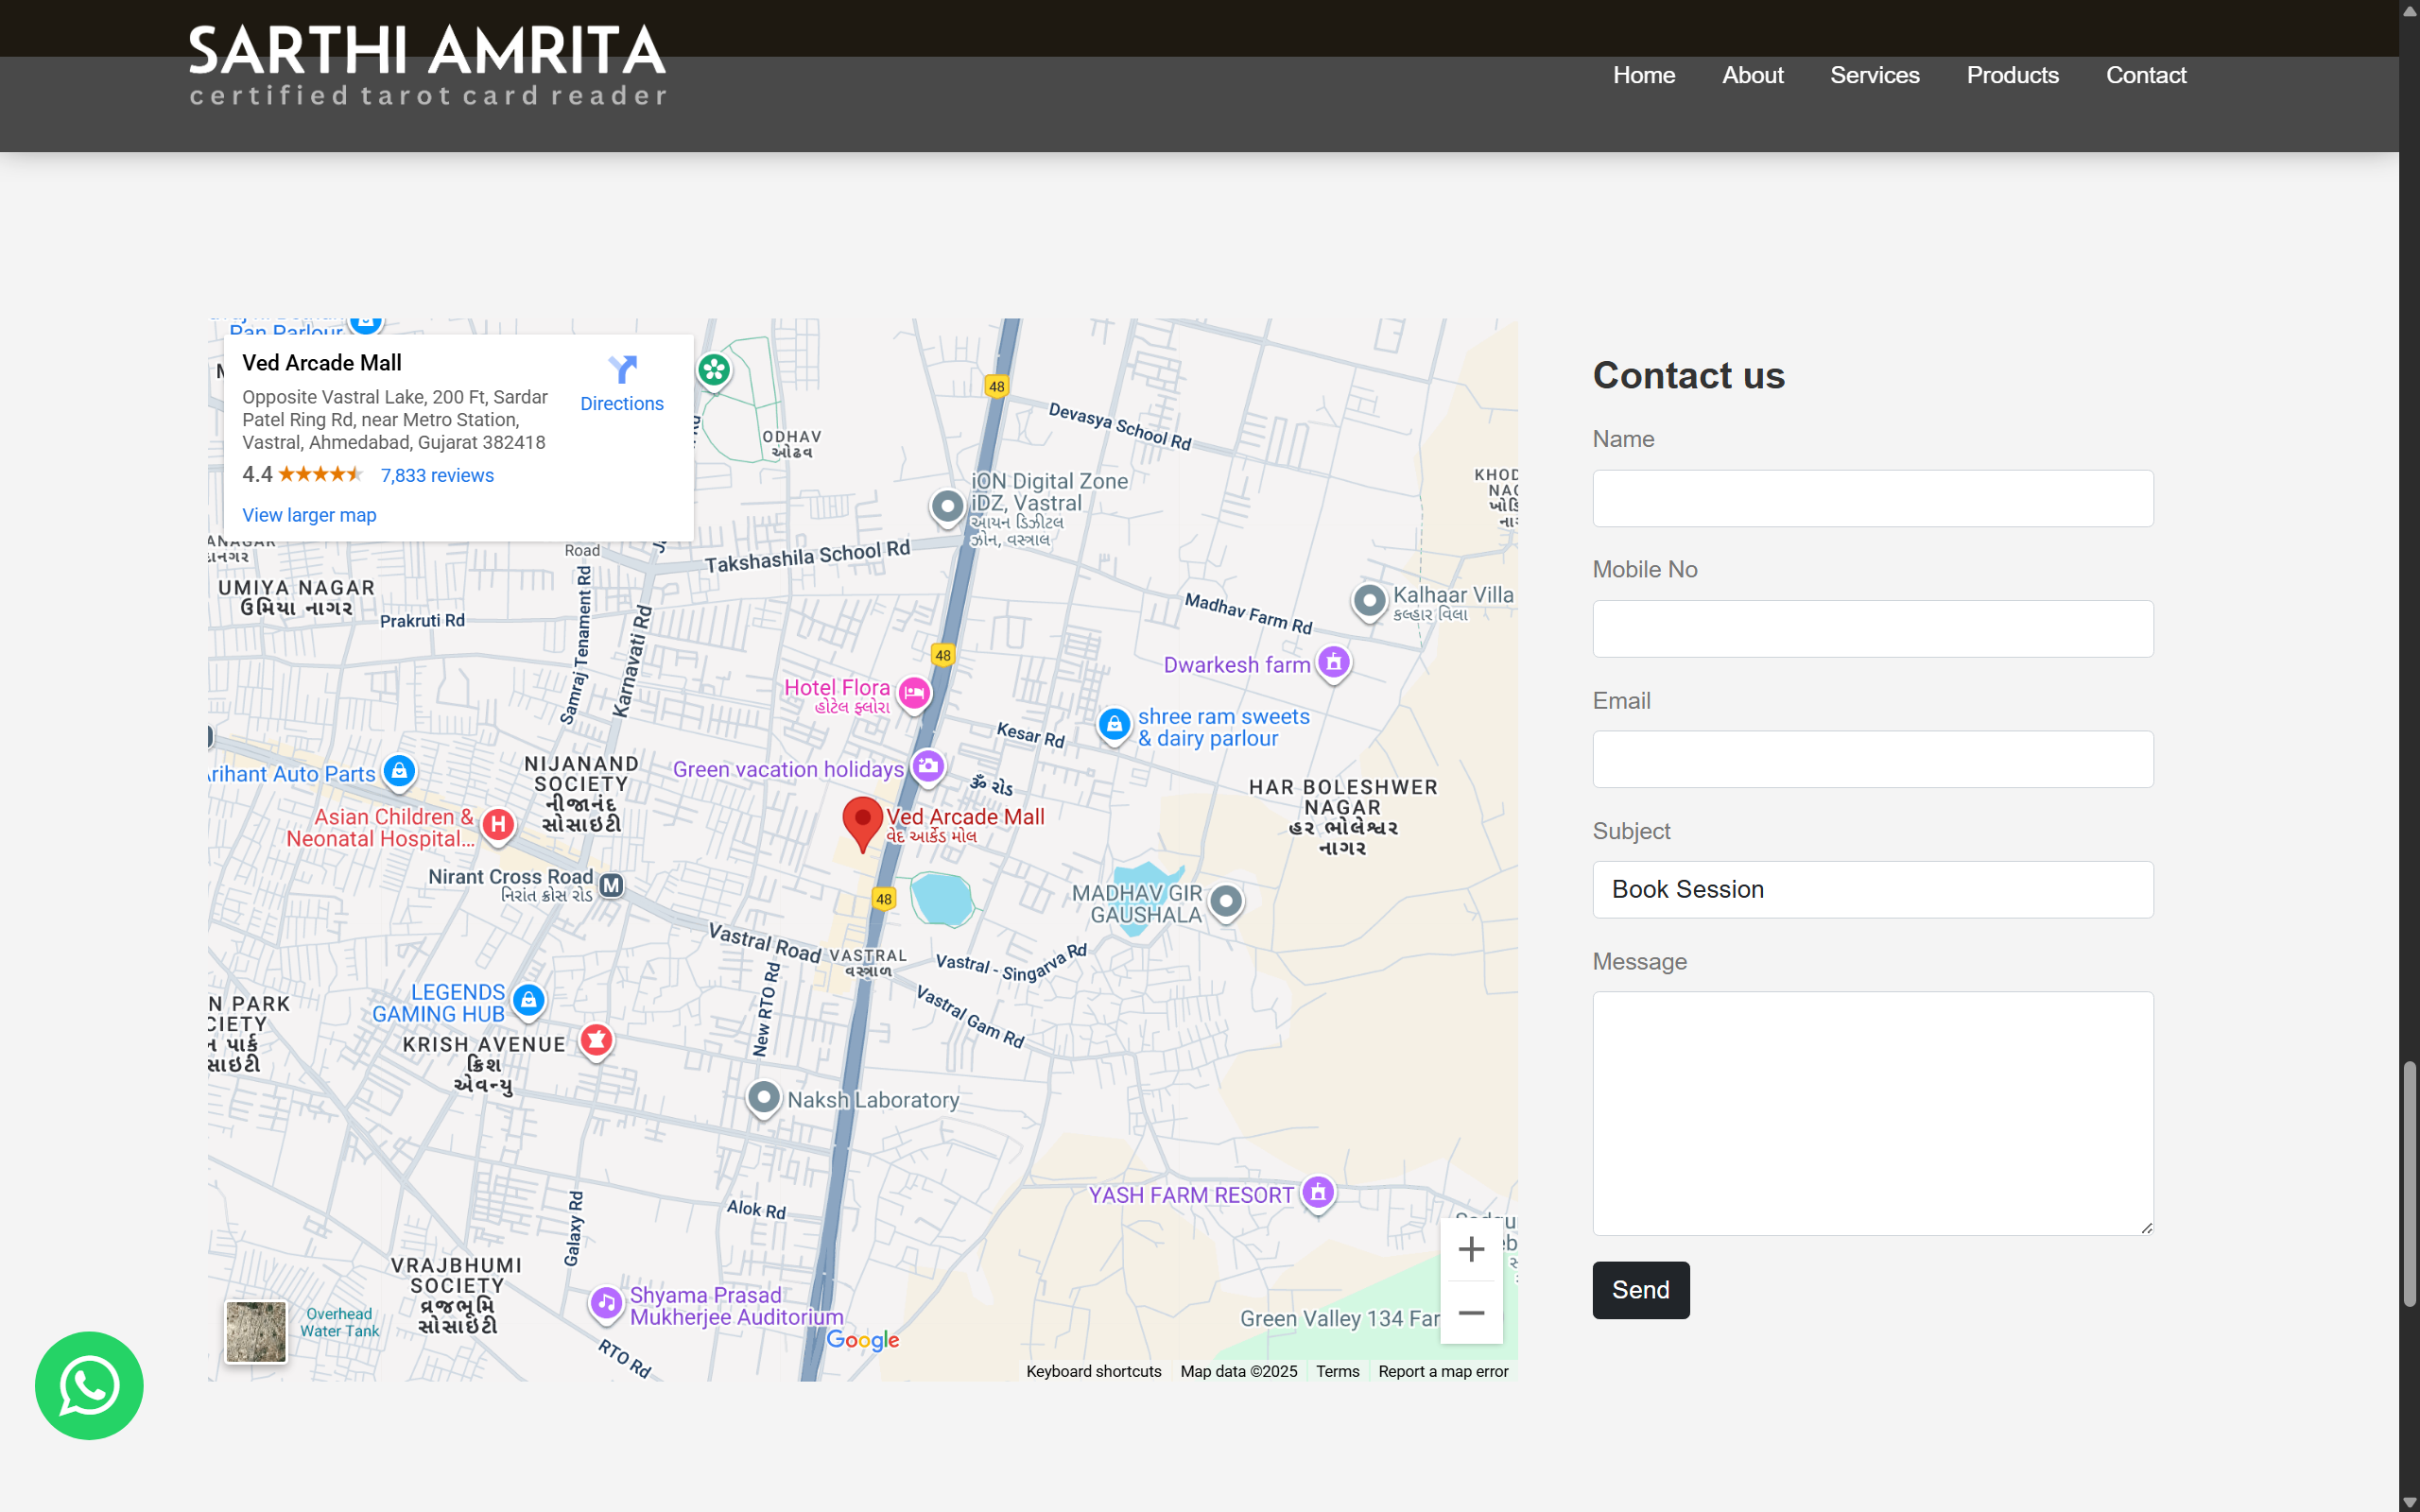Click the Directions arrow icon

tap(622, 370)
